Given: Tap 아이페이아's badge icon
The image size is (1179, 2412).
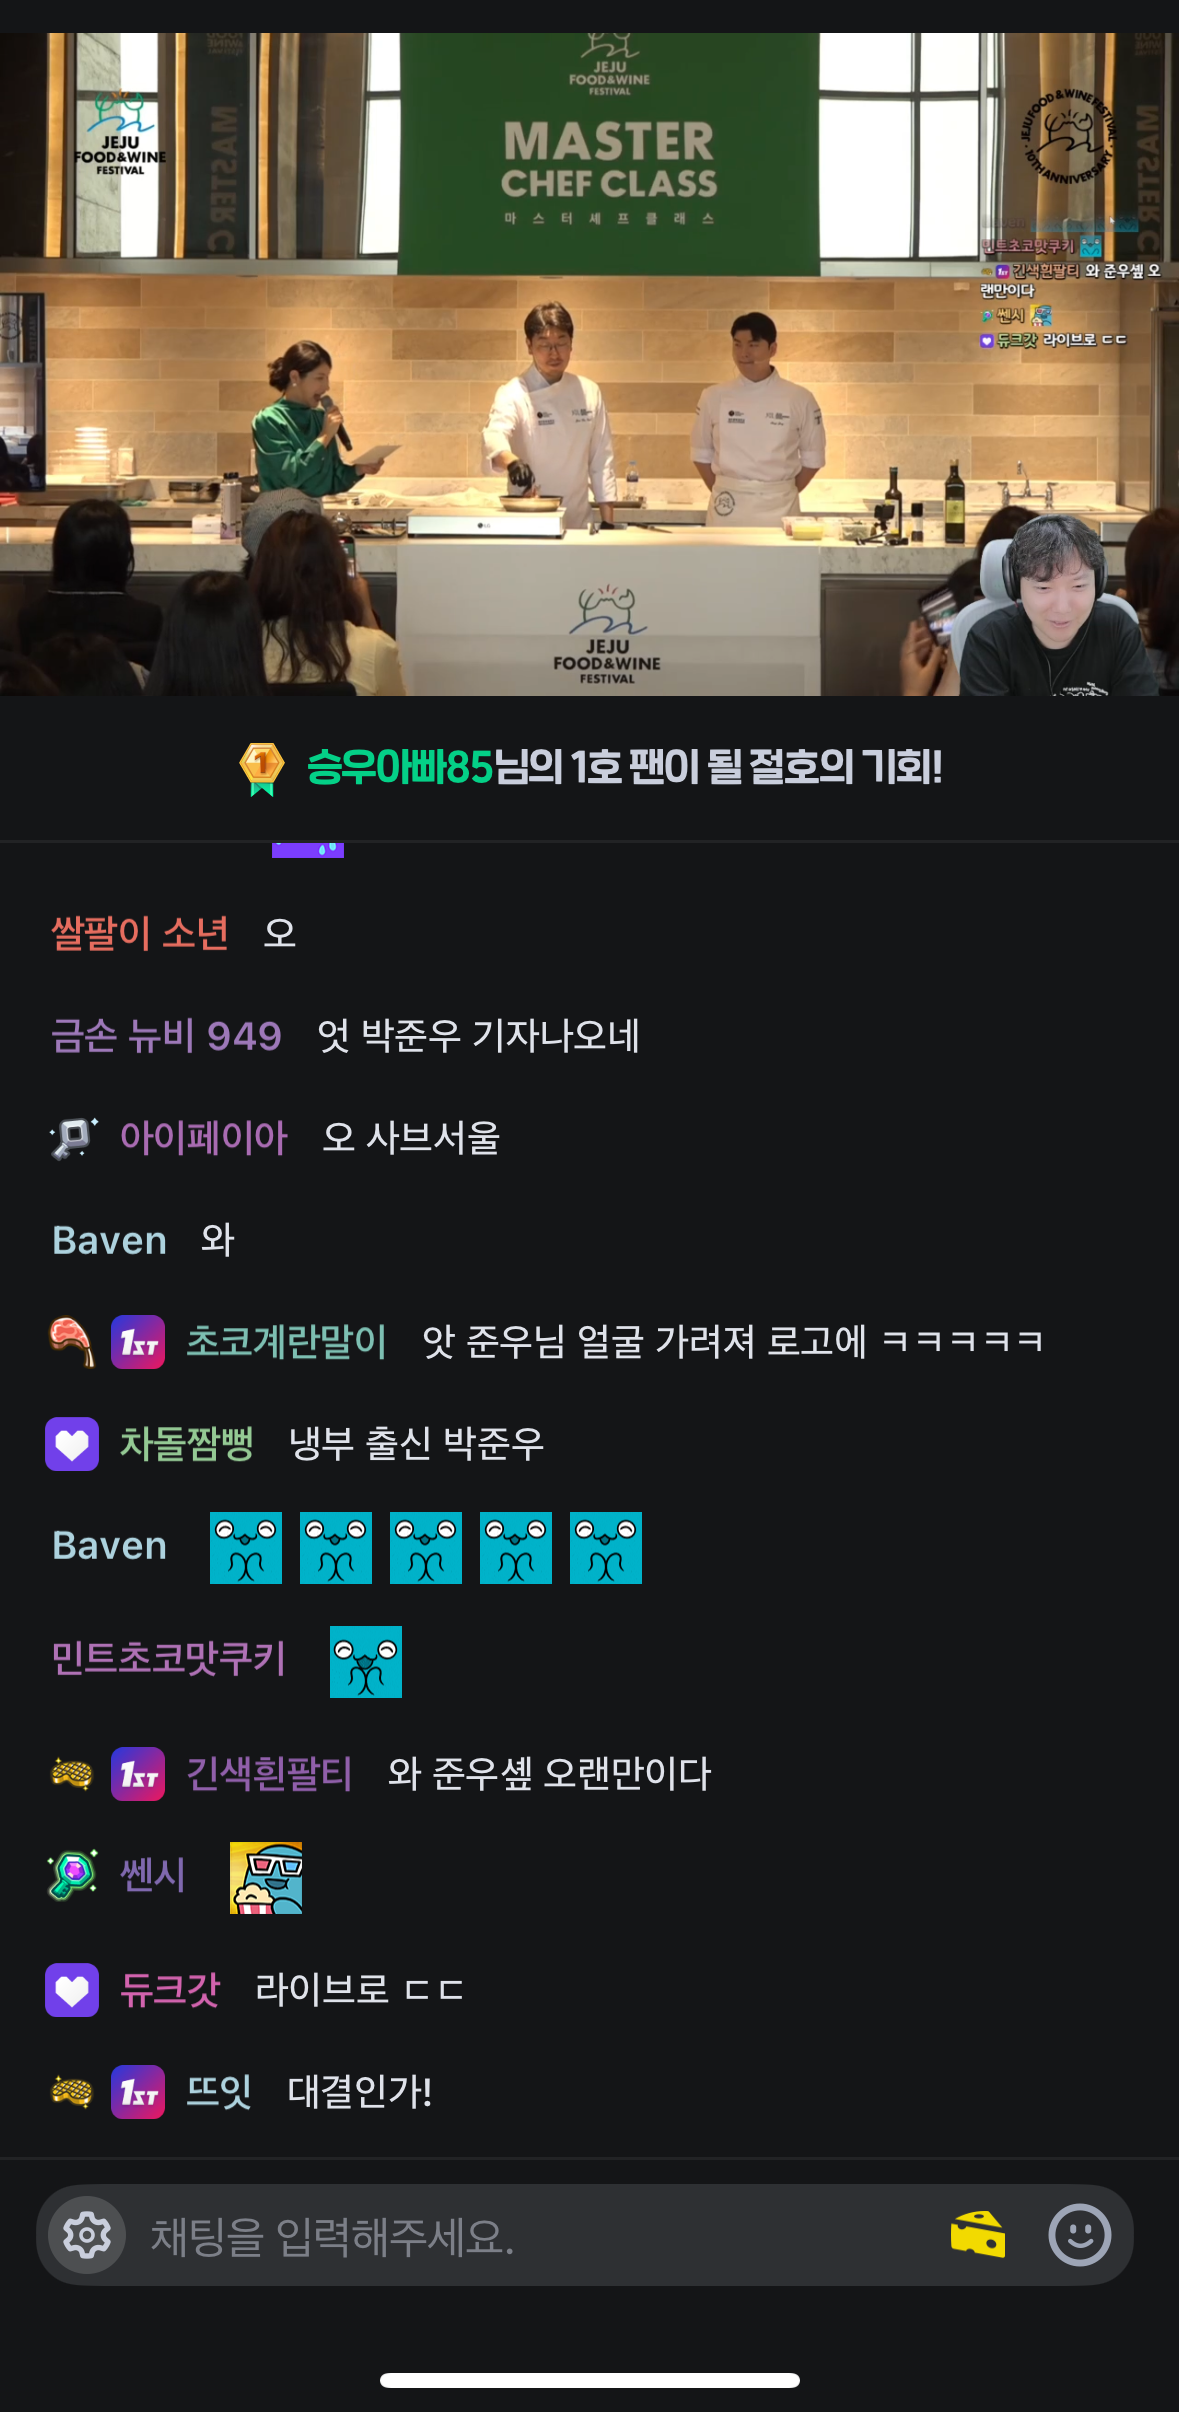Looking at the screenshot, I should [x=73, y=1138].
